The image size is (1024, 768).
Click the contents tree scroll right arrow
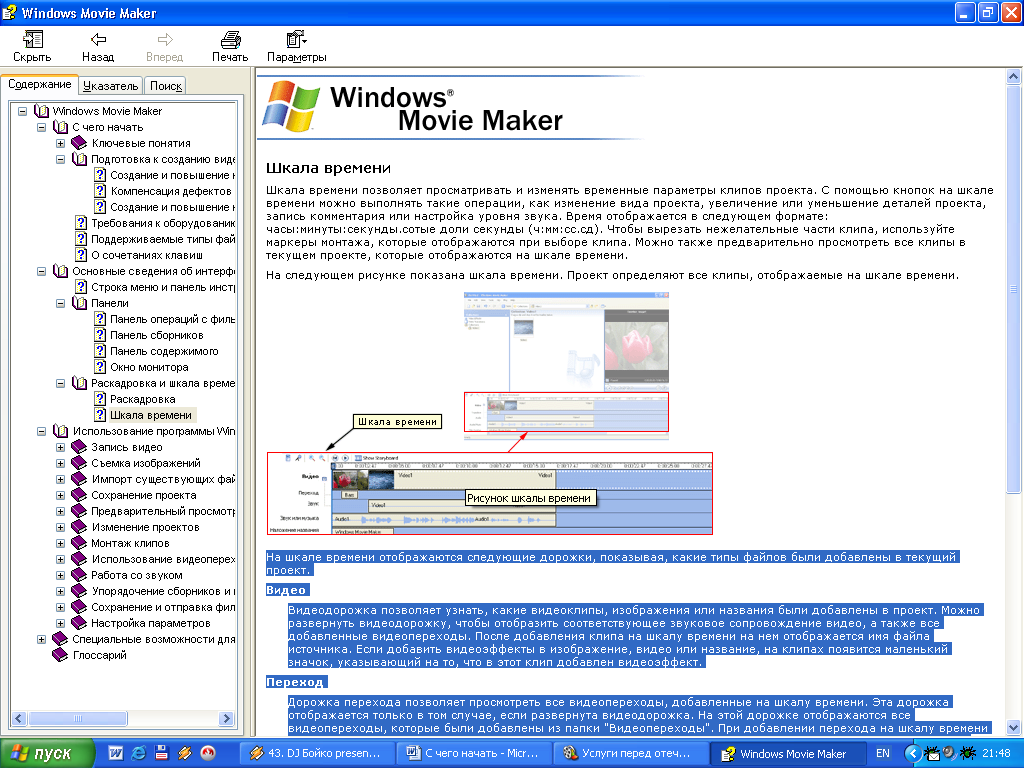pos(227,718)
